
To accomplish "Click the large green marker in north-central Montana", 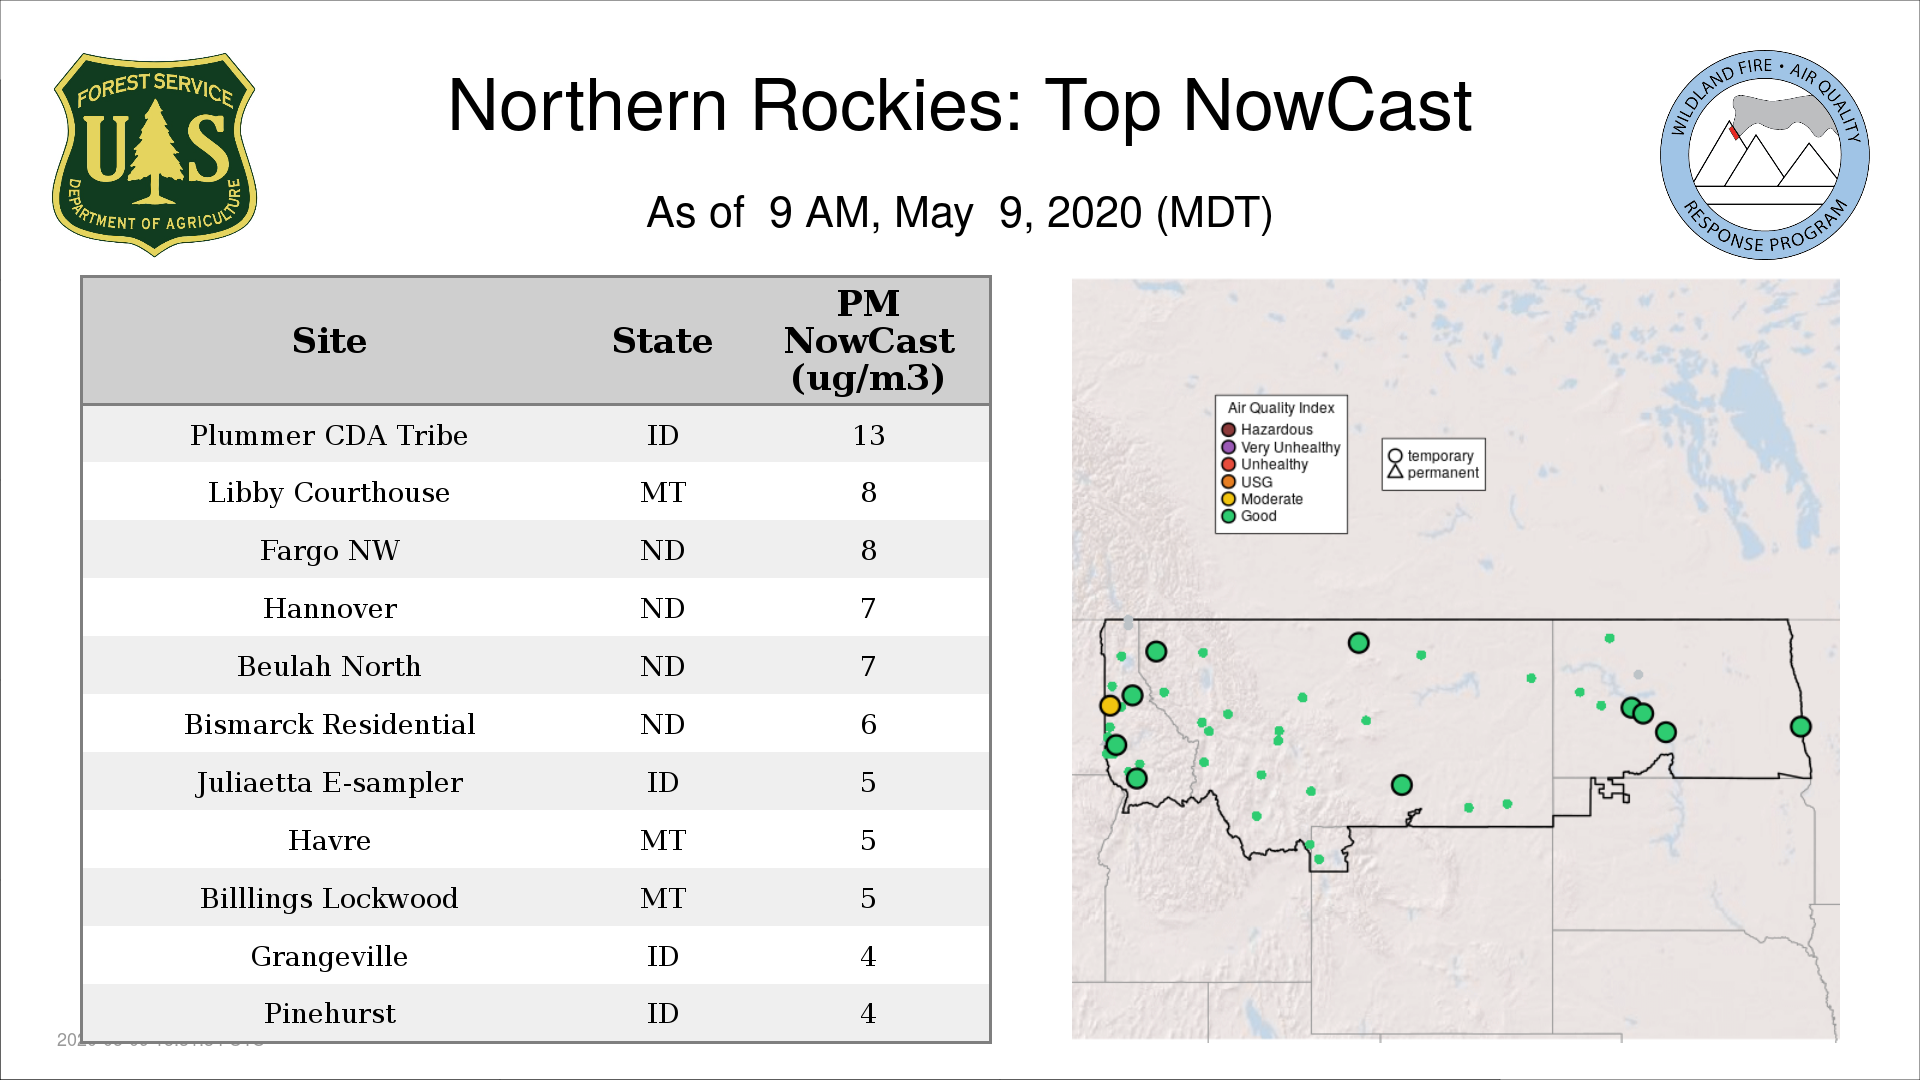I will tap(1358, 643).
